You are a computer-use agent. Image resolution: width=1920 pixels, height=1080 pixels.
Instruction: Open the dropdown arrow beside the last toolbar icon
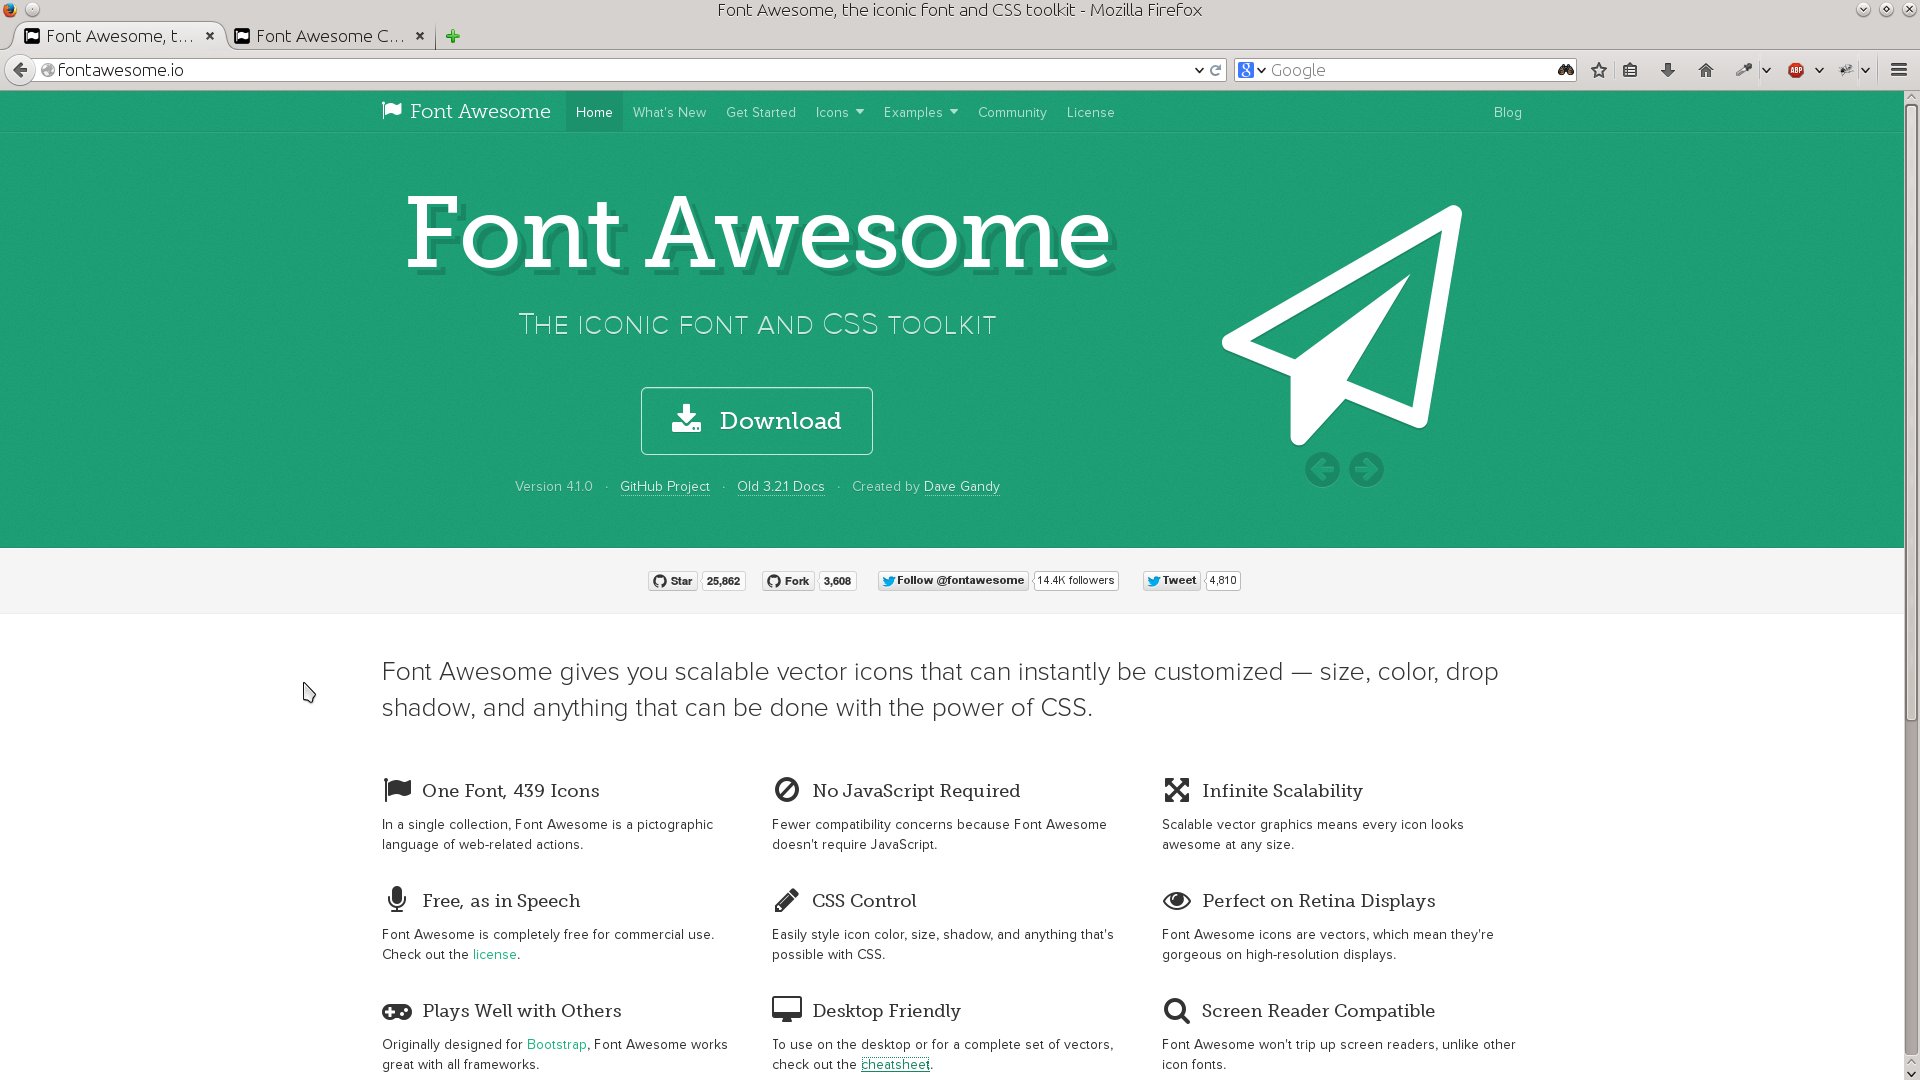pos(1866,70)
